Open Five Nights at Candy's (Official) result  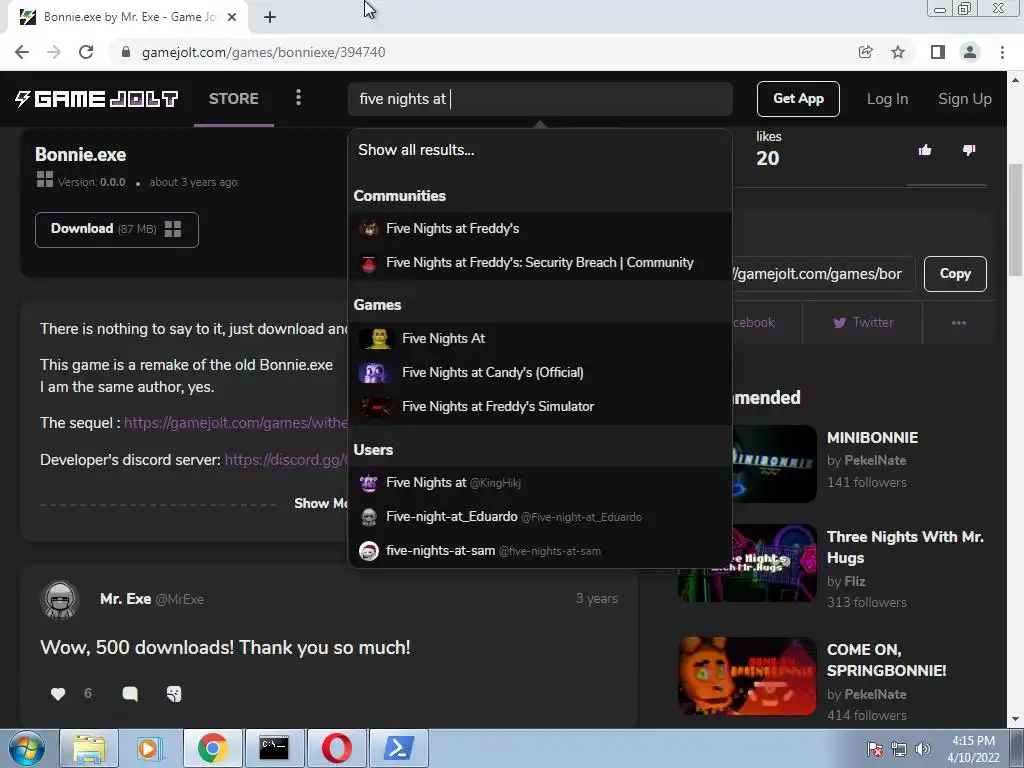pyautogui.click(x=539, y=372)
